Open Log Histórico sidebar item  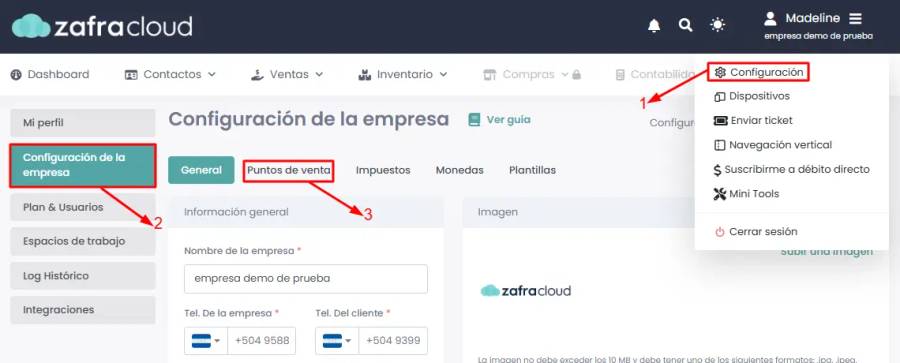(83, 276)
